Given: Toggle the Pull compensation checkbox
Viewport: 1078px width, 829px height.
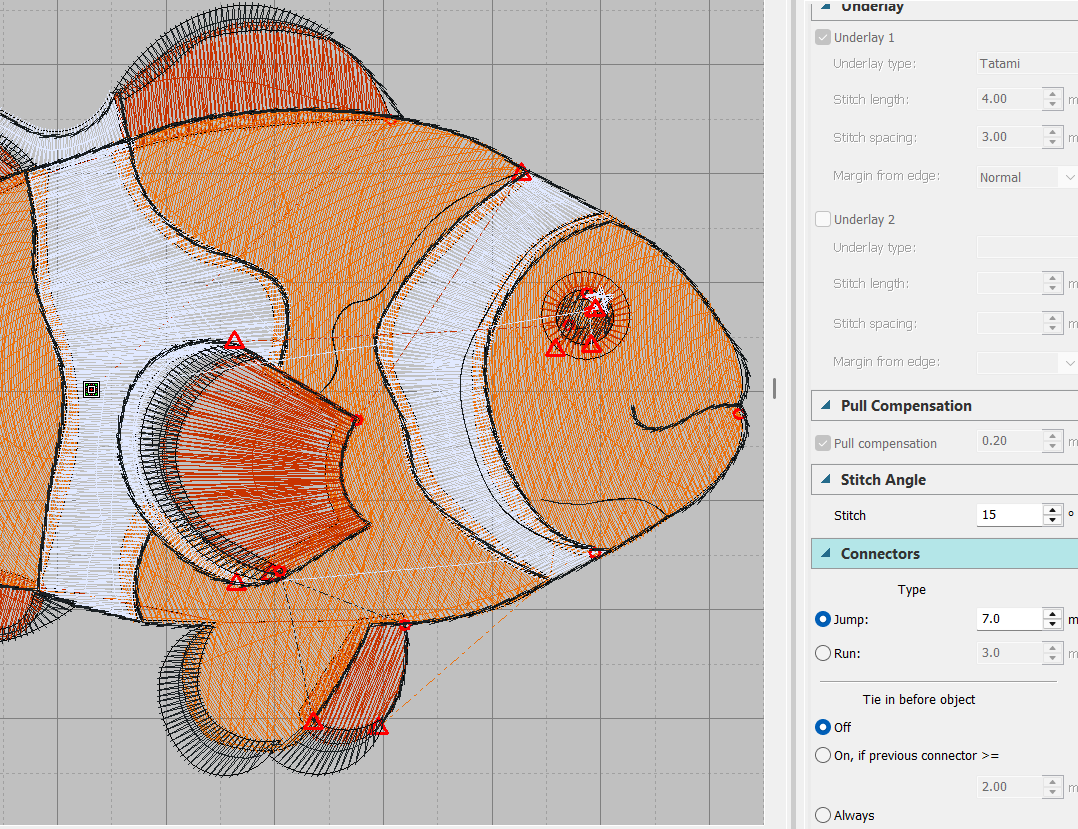Looking at the screenshot, I should [822, 443].
